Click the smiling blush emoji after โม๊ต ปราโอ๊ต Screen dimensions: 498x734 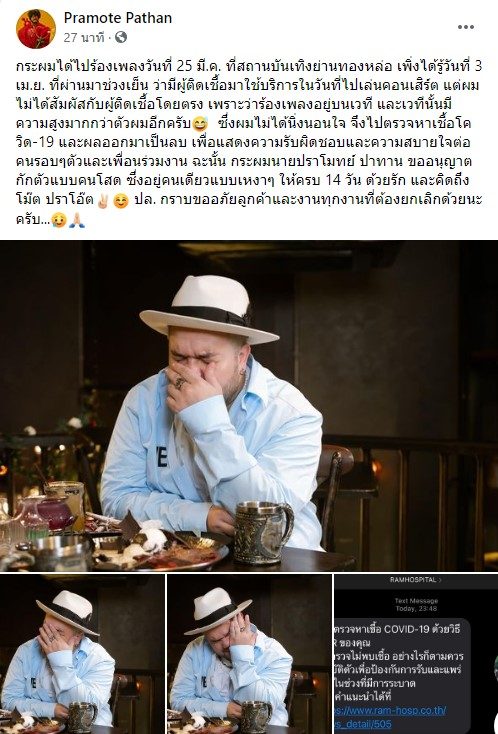[x=121, y=201]
